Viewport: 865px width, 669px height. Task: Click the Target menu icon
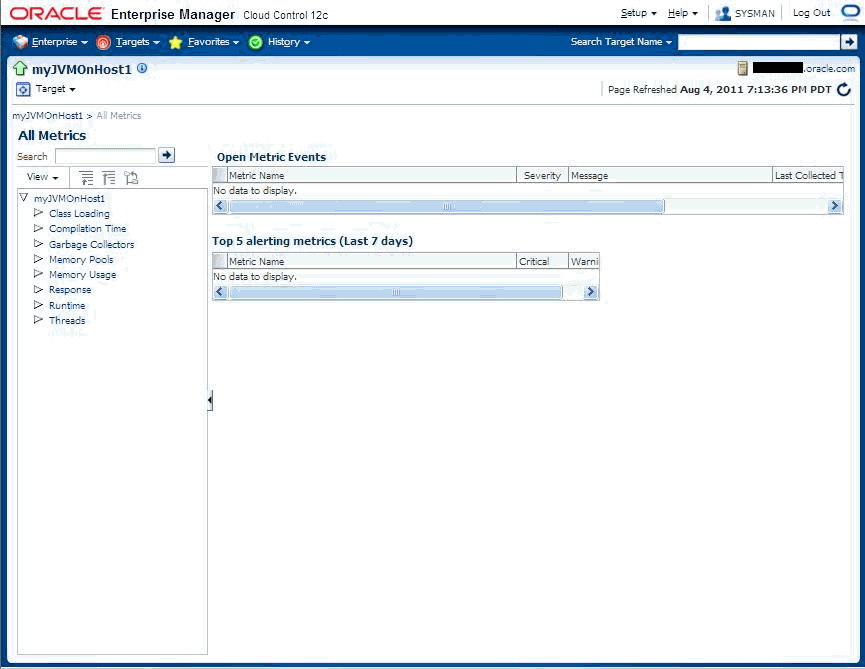pos(23,89)
